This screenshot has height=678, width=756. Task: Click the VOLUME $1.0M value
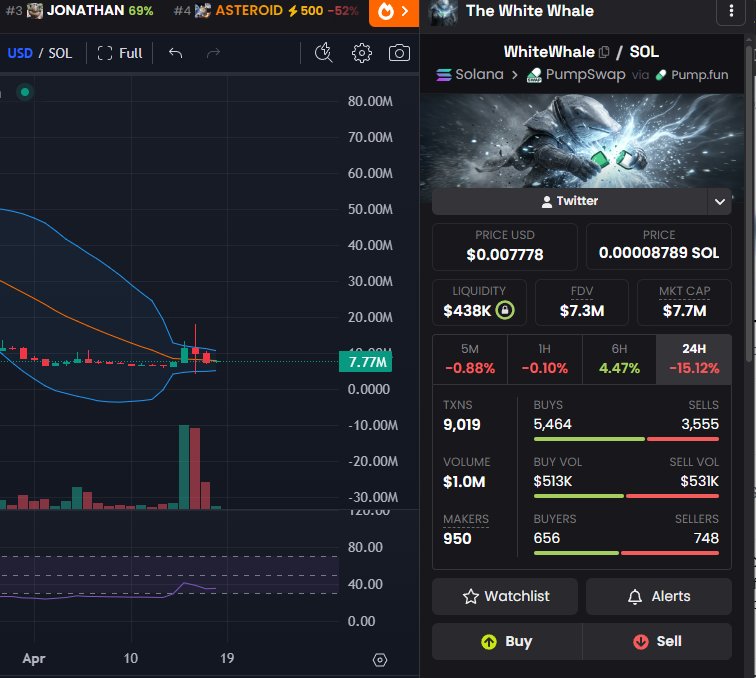pyautogui.click(x=464, y=482)
